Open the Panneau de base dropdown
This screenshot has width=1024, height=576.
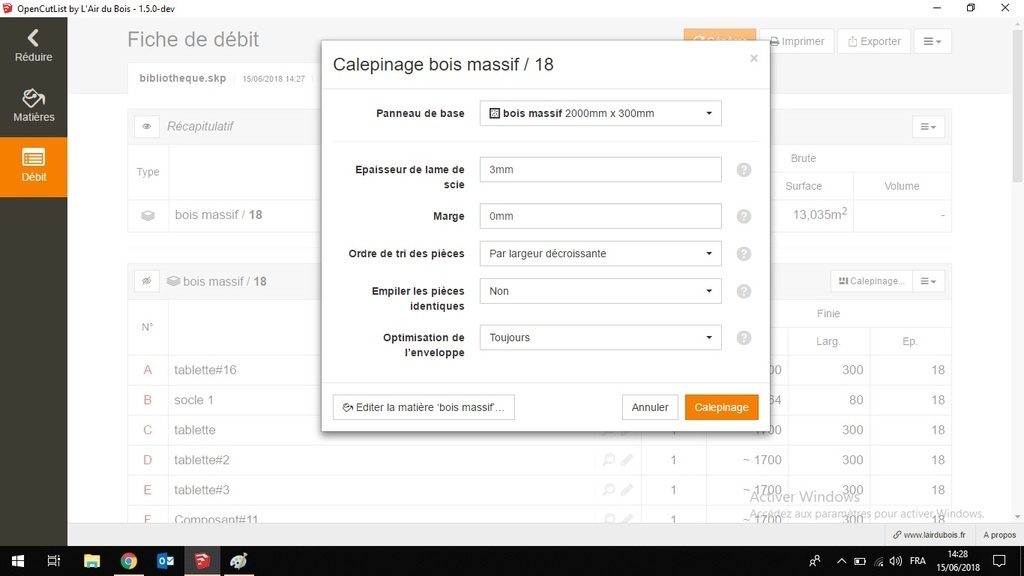(600, 113)
